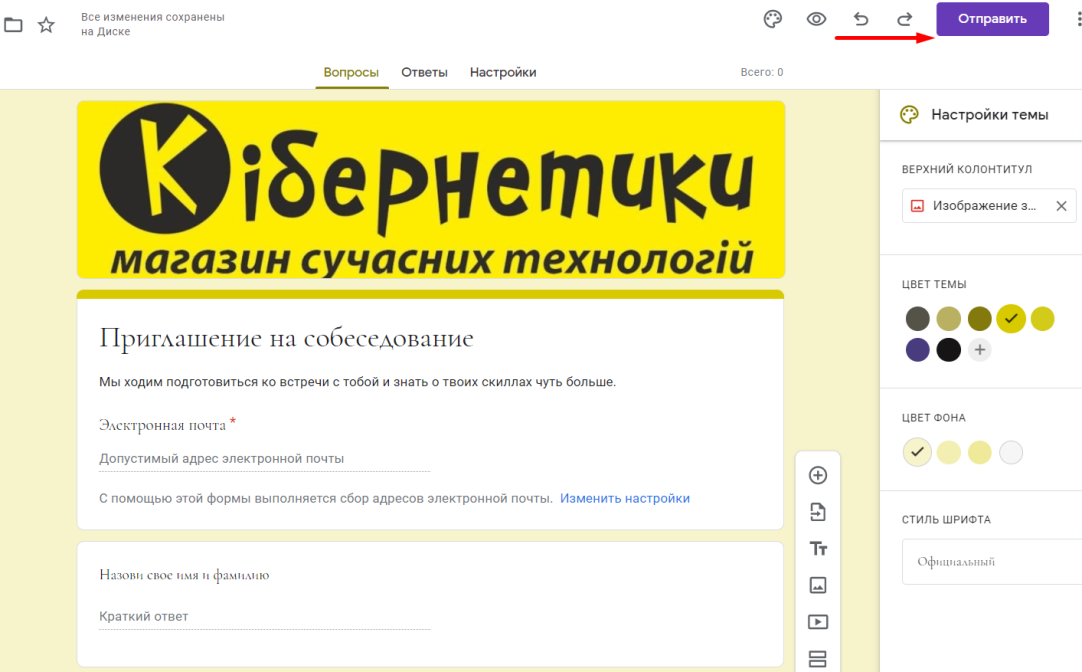
Task: Click the form description text
Action: coord(357,382)
